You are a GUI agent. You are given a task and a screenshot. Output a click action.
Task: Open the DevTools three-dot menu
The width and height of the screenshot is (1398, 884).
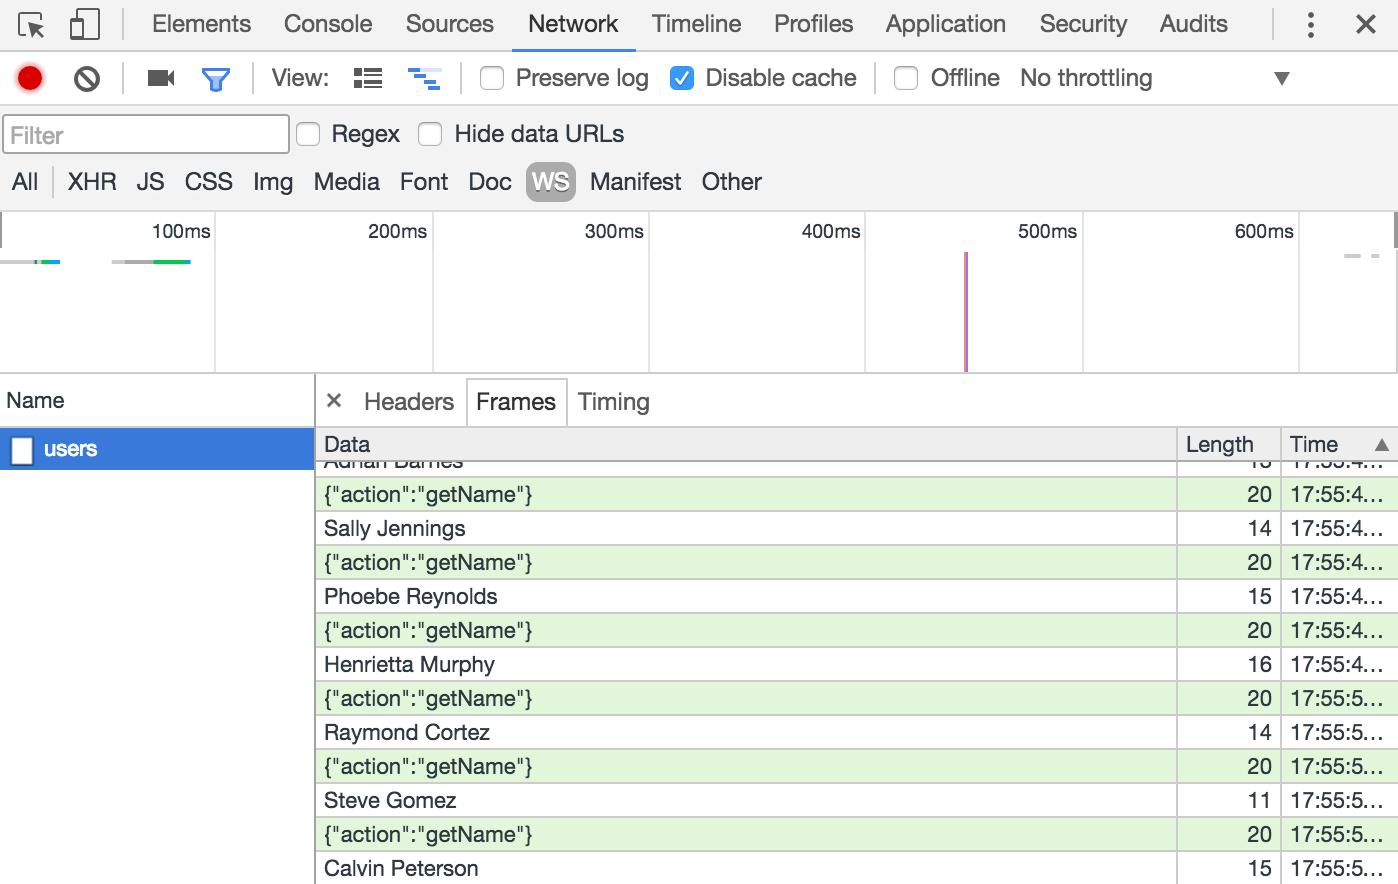click(1309, 23)
